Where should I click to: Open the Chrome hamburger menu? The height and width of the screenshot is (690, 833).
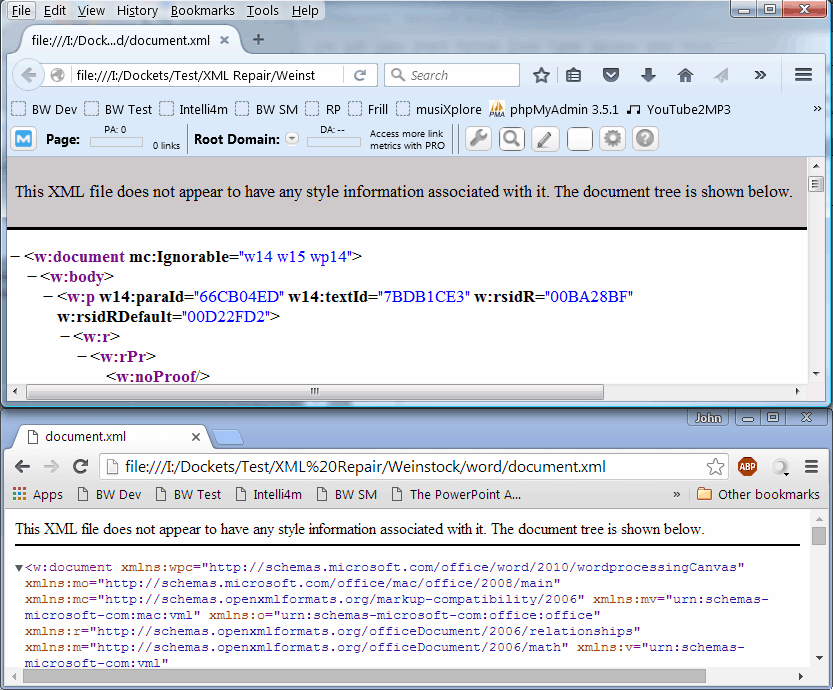(811, 467)
